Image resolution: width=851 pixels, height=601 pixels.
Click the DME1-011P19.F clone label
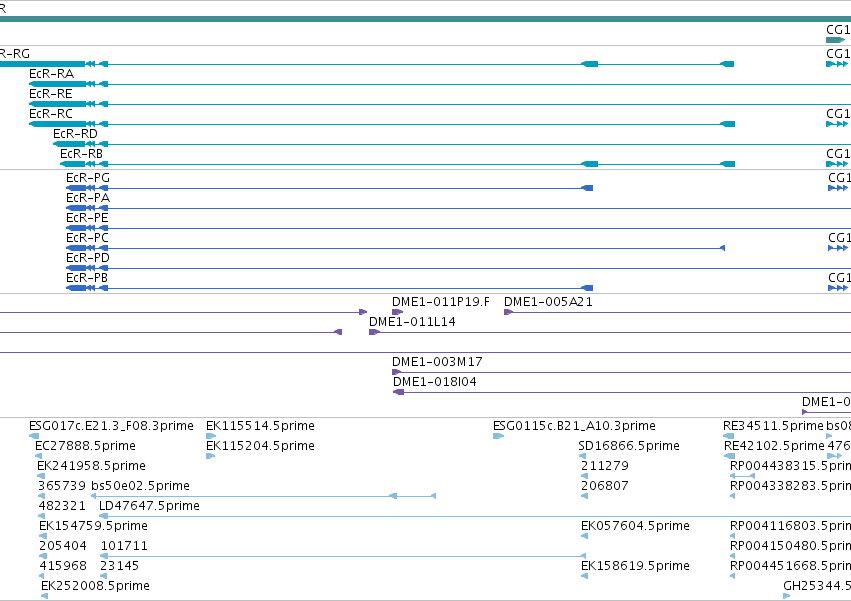[441, 302]
